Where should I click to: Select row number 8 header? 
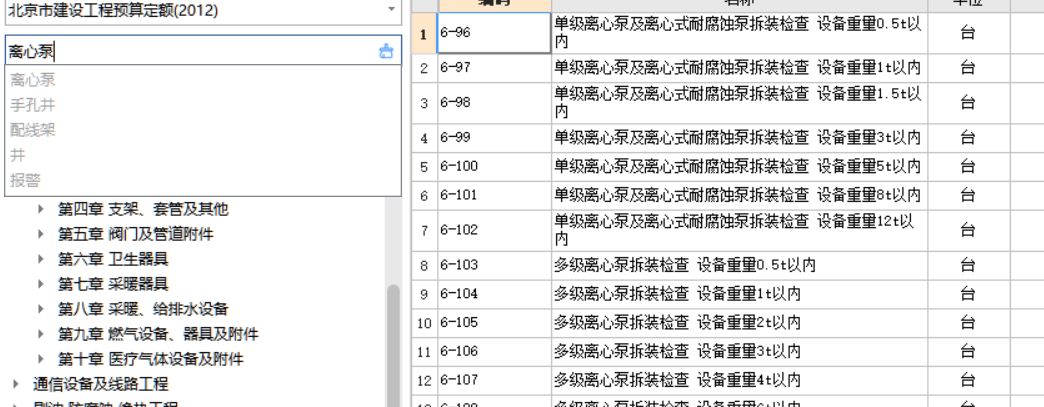pos(424,265)
